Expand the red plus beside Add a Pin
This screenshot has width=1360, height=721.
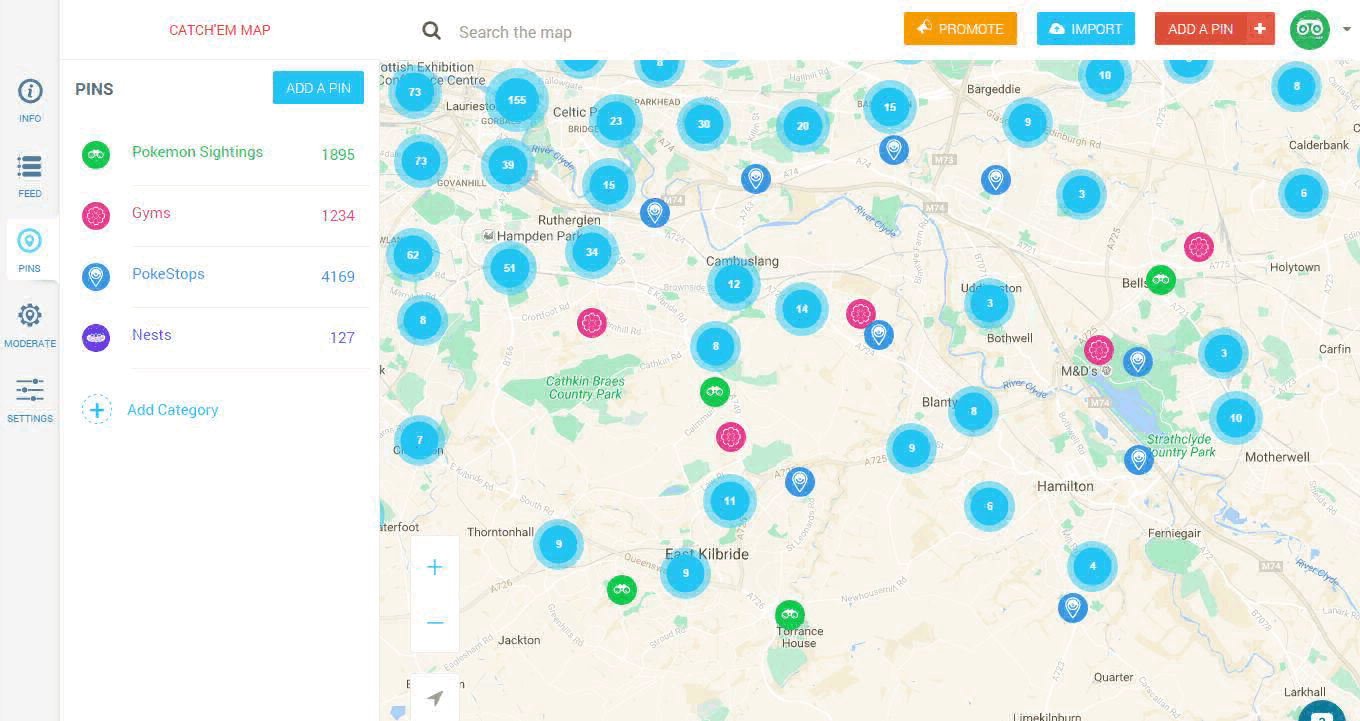click(x=1260, y=29)
